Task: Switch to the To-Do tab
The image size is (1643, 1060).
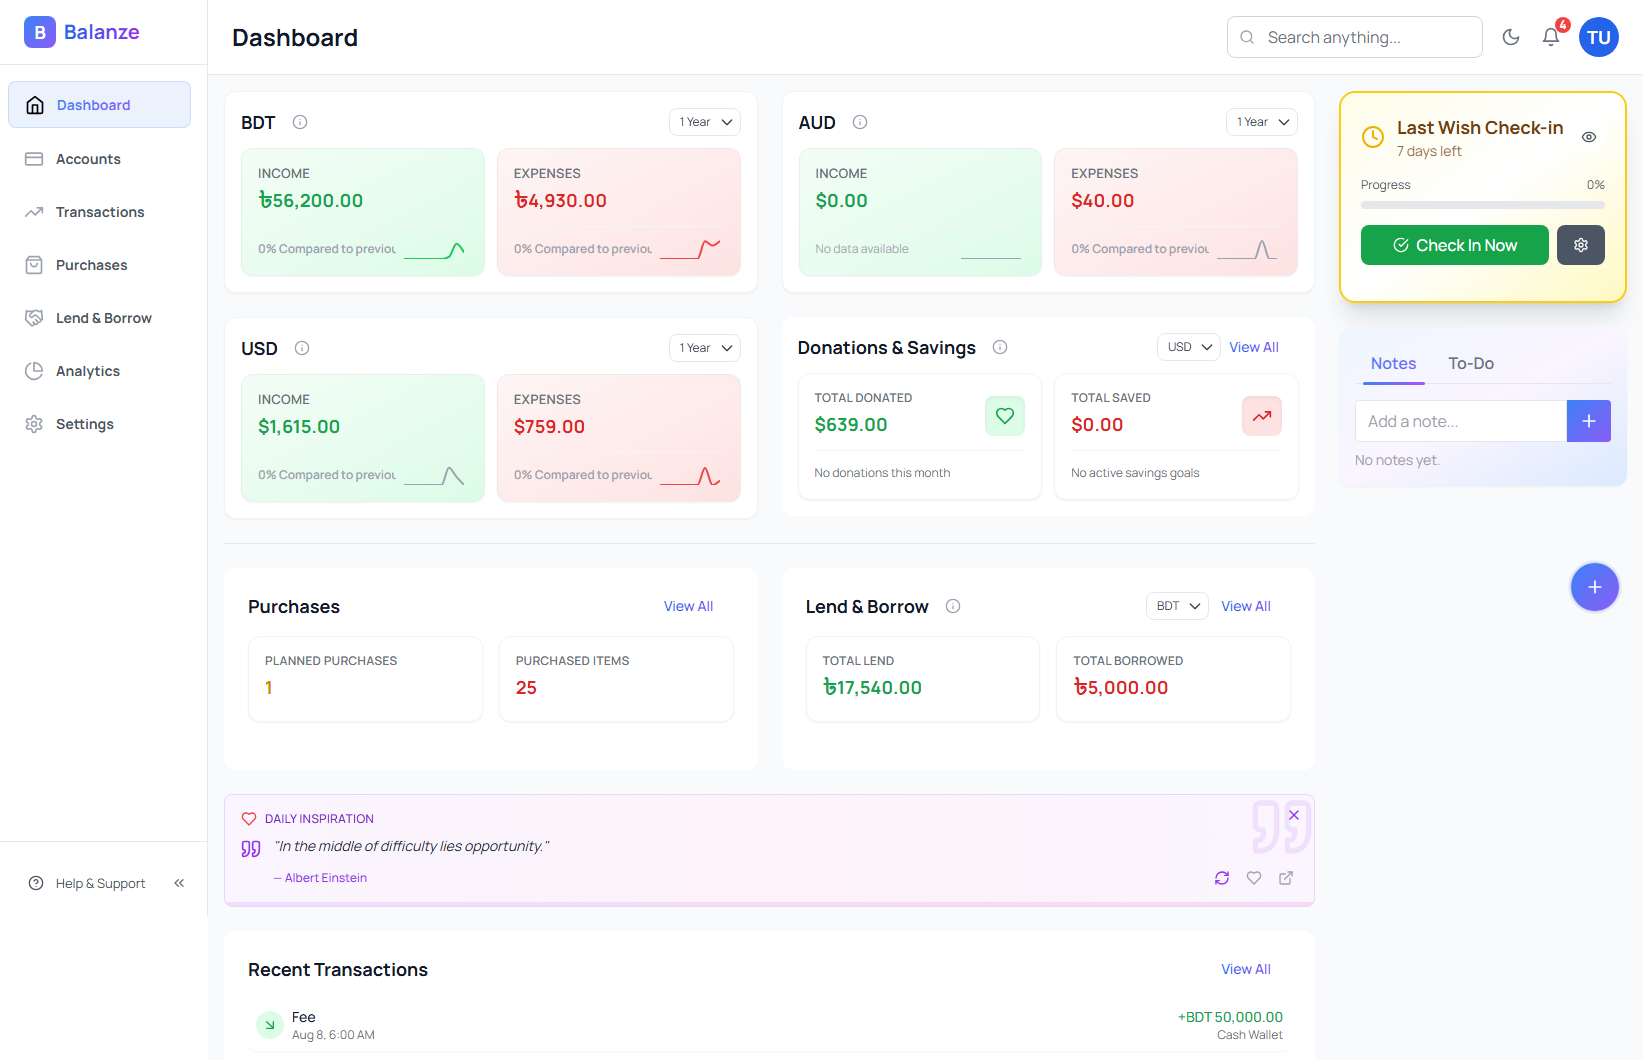Action: pos(1471,364)
